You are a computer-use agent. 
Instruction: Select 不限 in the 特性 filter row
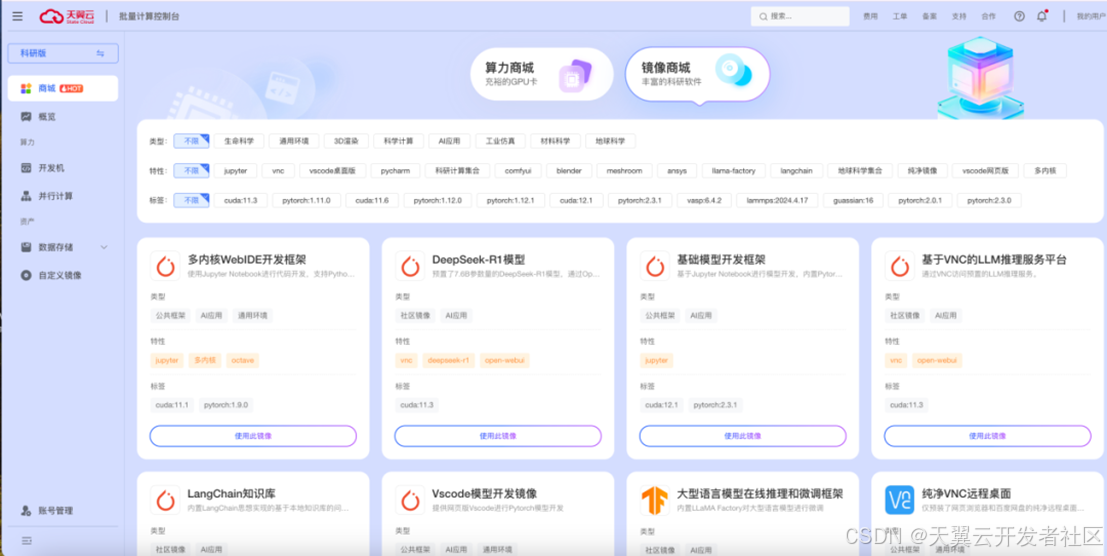click(x=191, y=171)
